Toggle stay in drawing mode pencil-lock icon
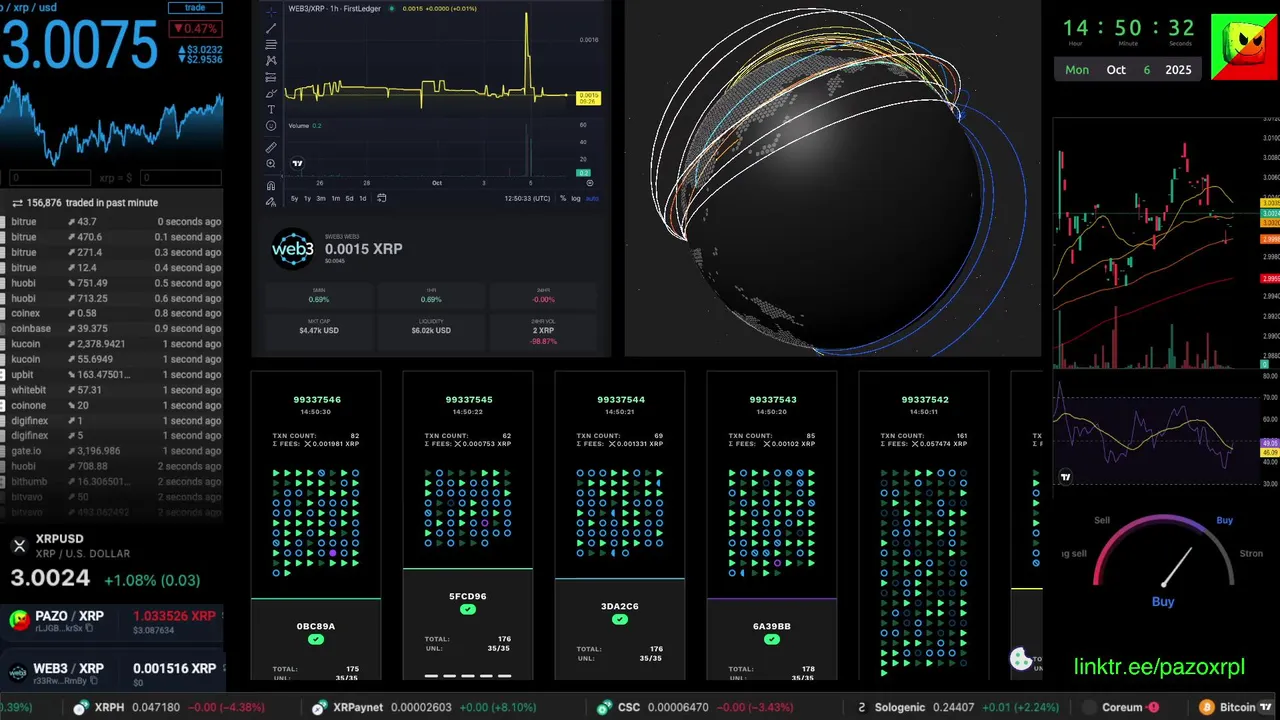Screen dimensions: 1280x720 click(x=271, y=201)
